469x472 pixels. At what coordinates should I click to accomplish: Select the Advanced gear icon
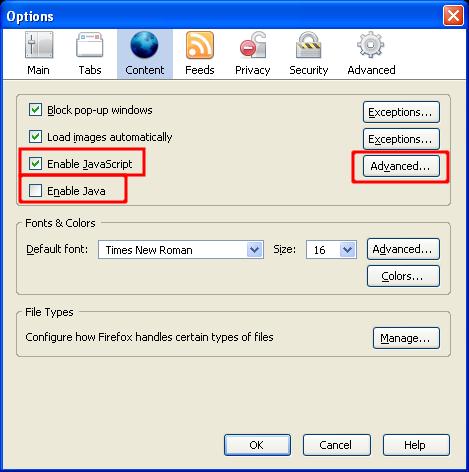pyautogui.click(x=371, y=45)
